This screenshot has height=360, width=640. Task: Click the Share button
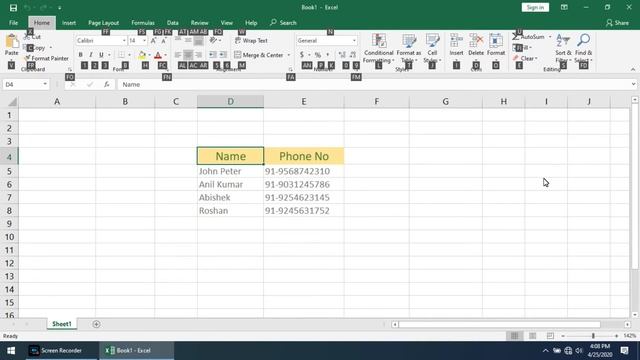click(x=618, y=23)
